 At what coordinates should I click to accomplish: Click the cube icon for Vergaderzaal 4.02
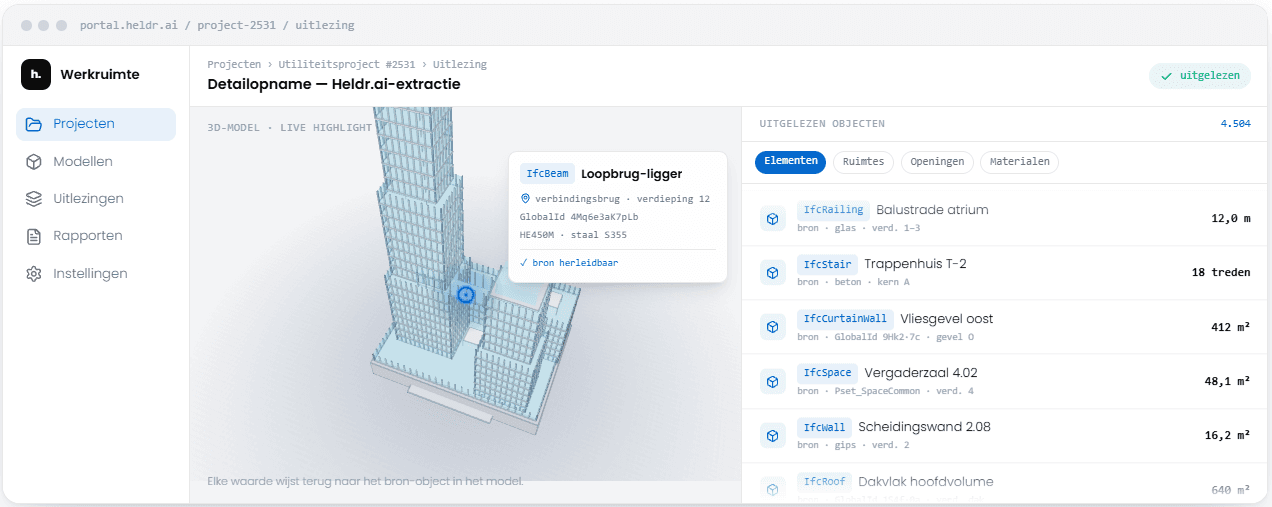772,381
